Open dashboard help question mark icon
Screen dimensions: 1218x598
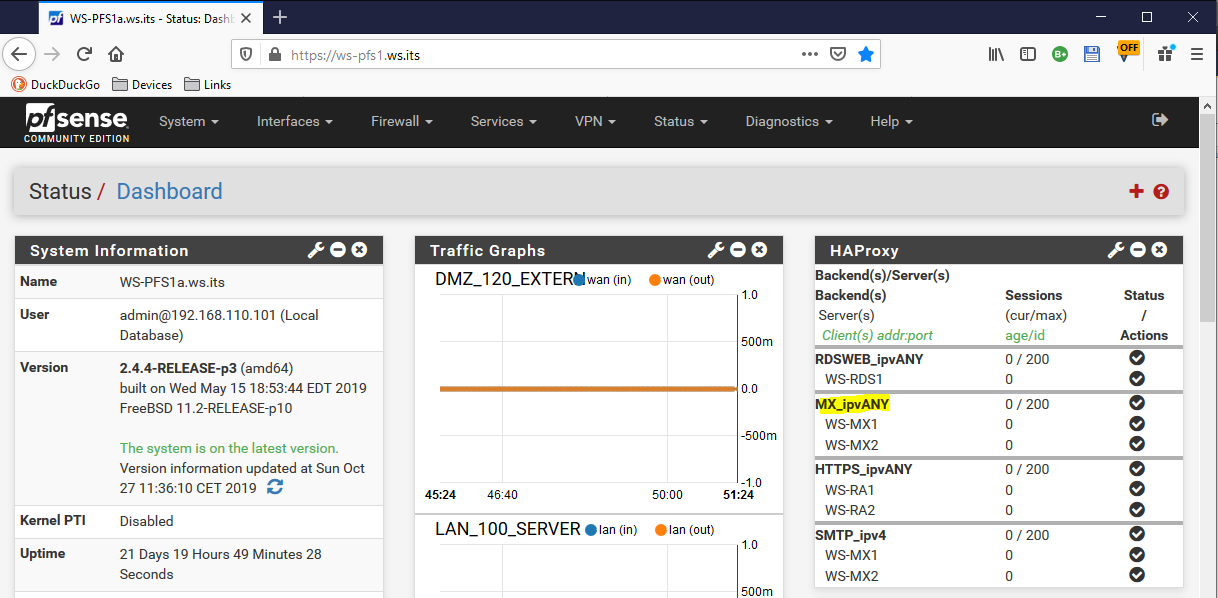(x=1161, y=192)
